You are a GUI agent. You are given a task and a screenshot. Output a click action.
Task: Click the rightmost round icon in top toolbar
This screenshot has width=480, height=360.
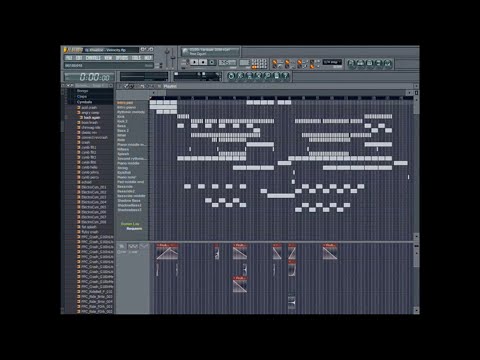click(388, 63)
